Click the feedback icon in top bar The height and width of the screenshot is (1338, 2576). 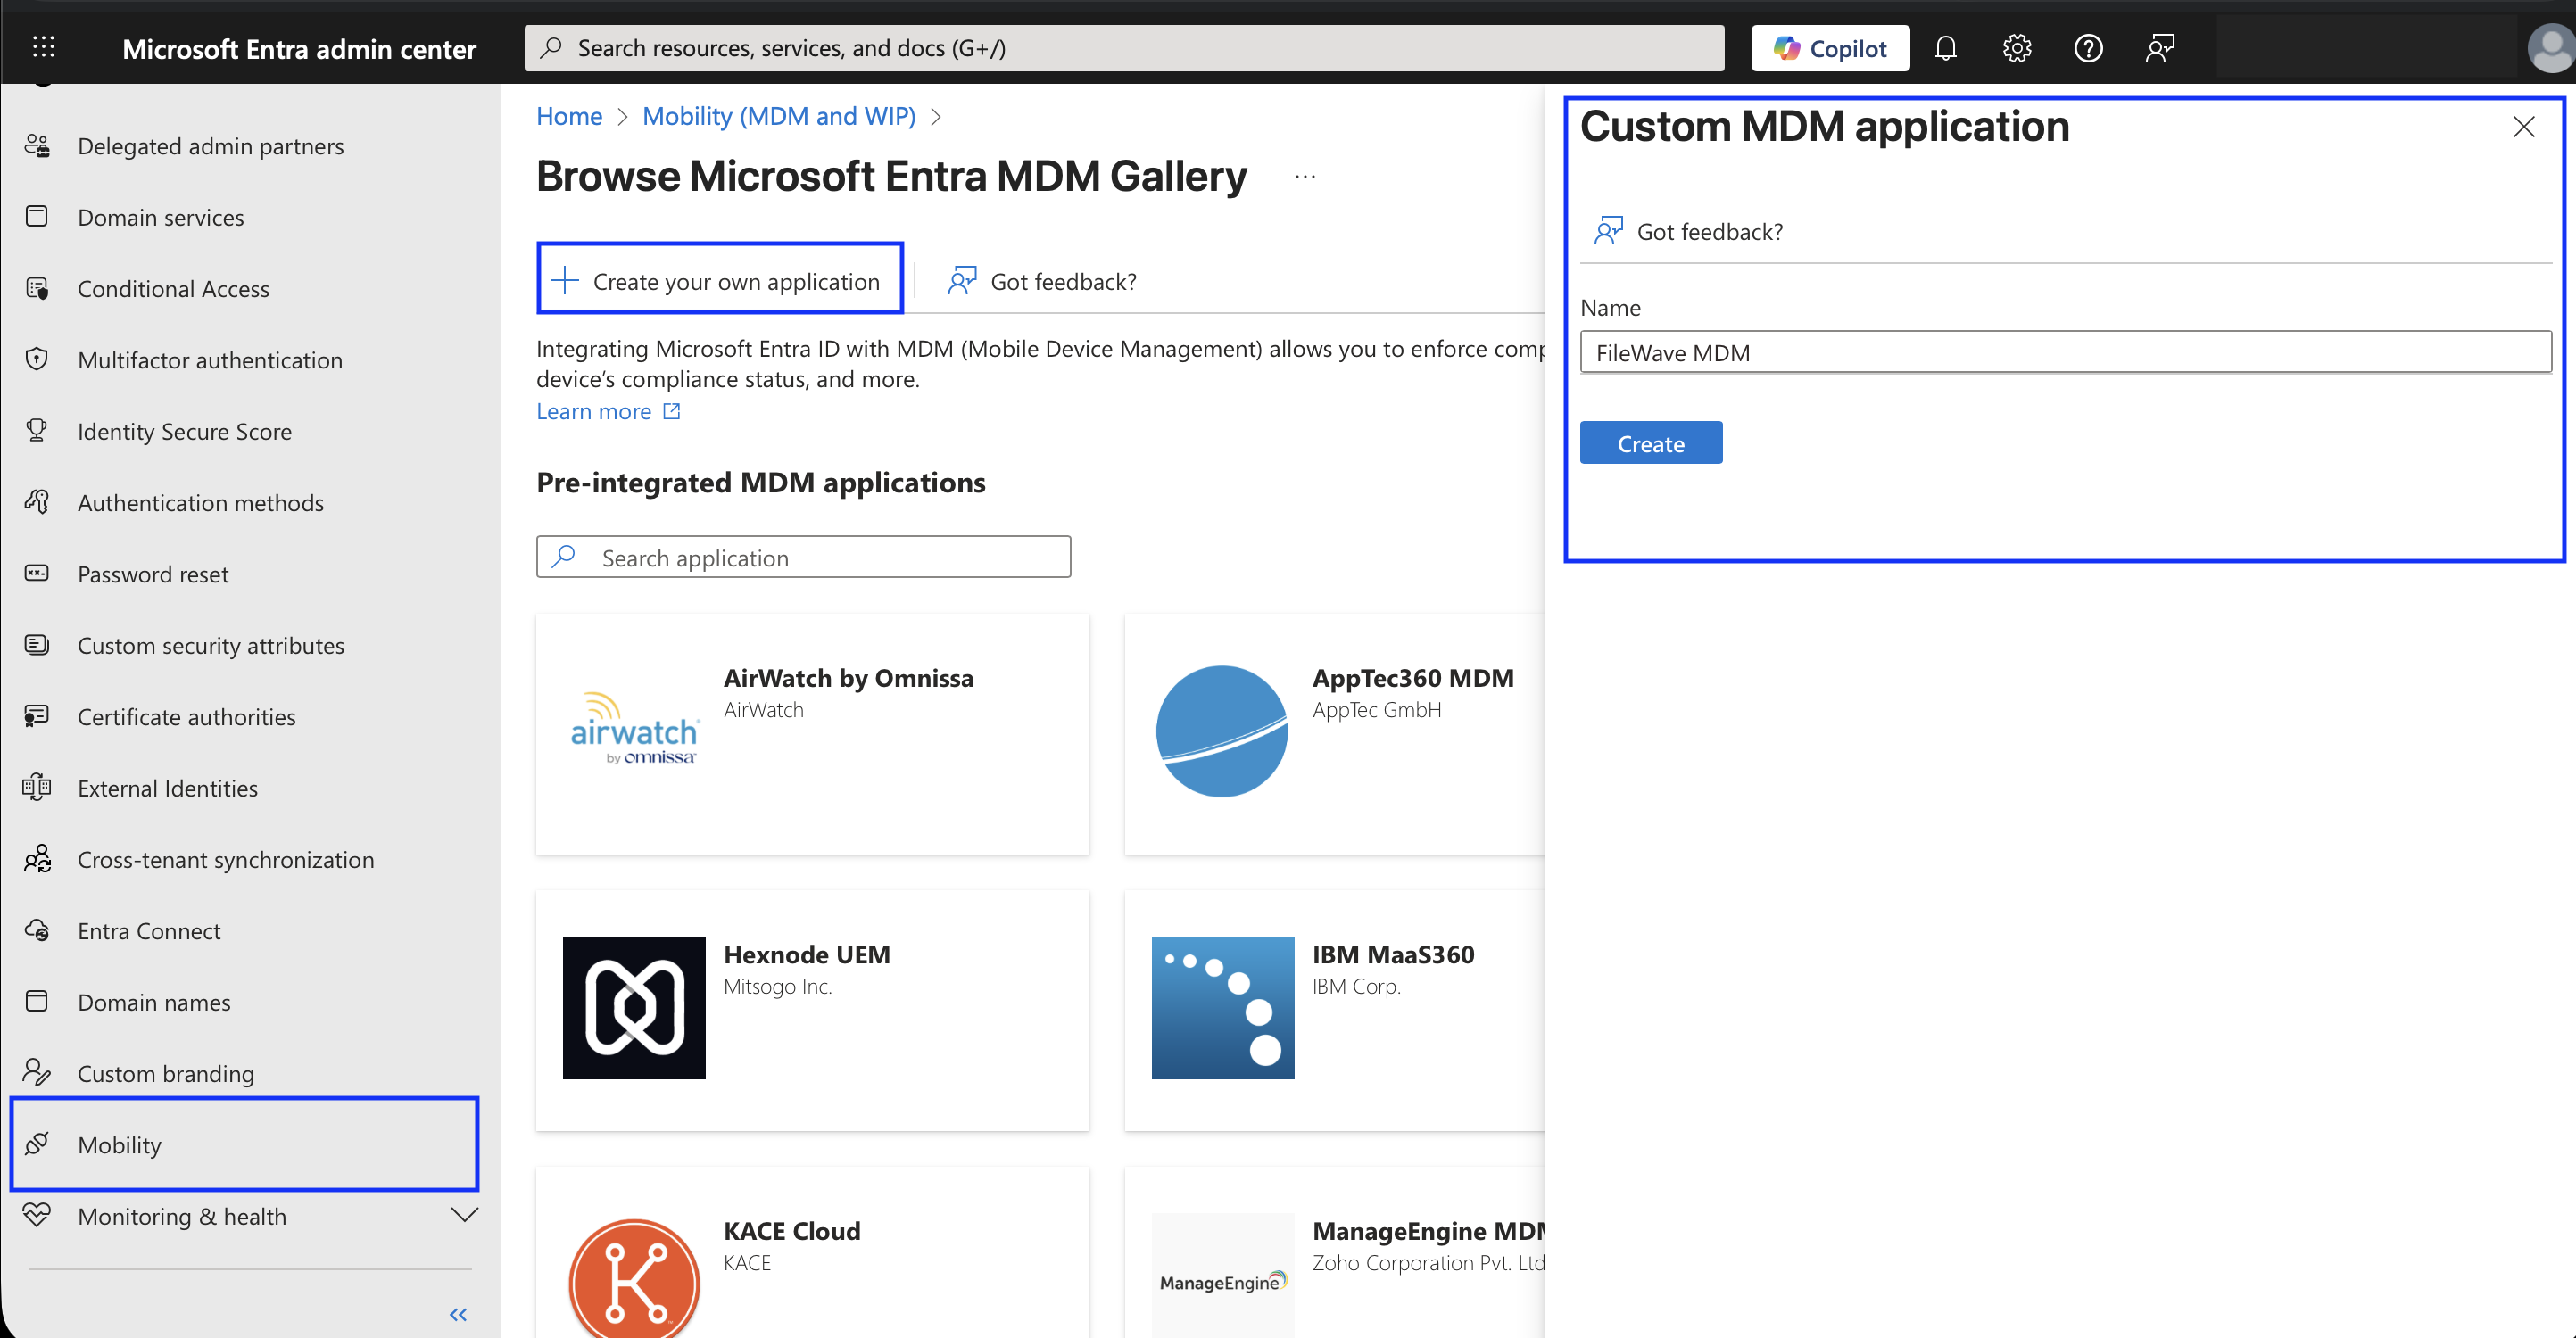pyautogui.click(x=2159, y=48)
